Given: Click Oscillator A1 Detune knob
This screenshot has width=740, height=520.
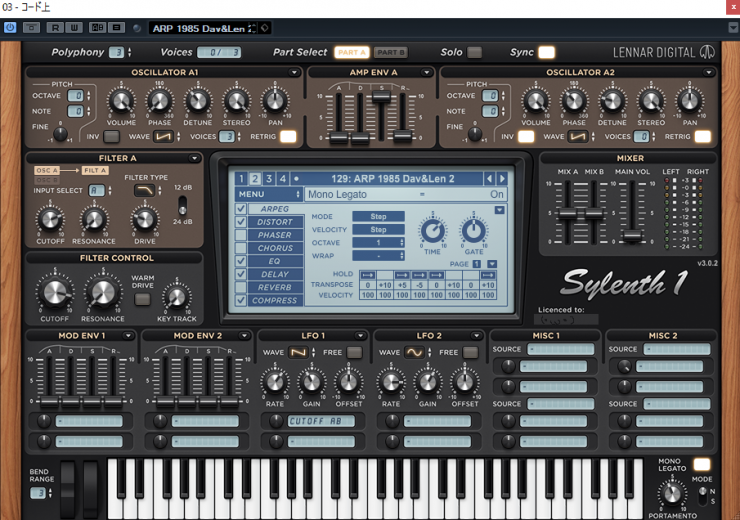Looking at the screenshot, I should point(198,101).
